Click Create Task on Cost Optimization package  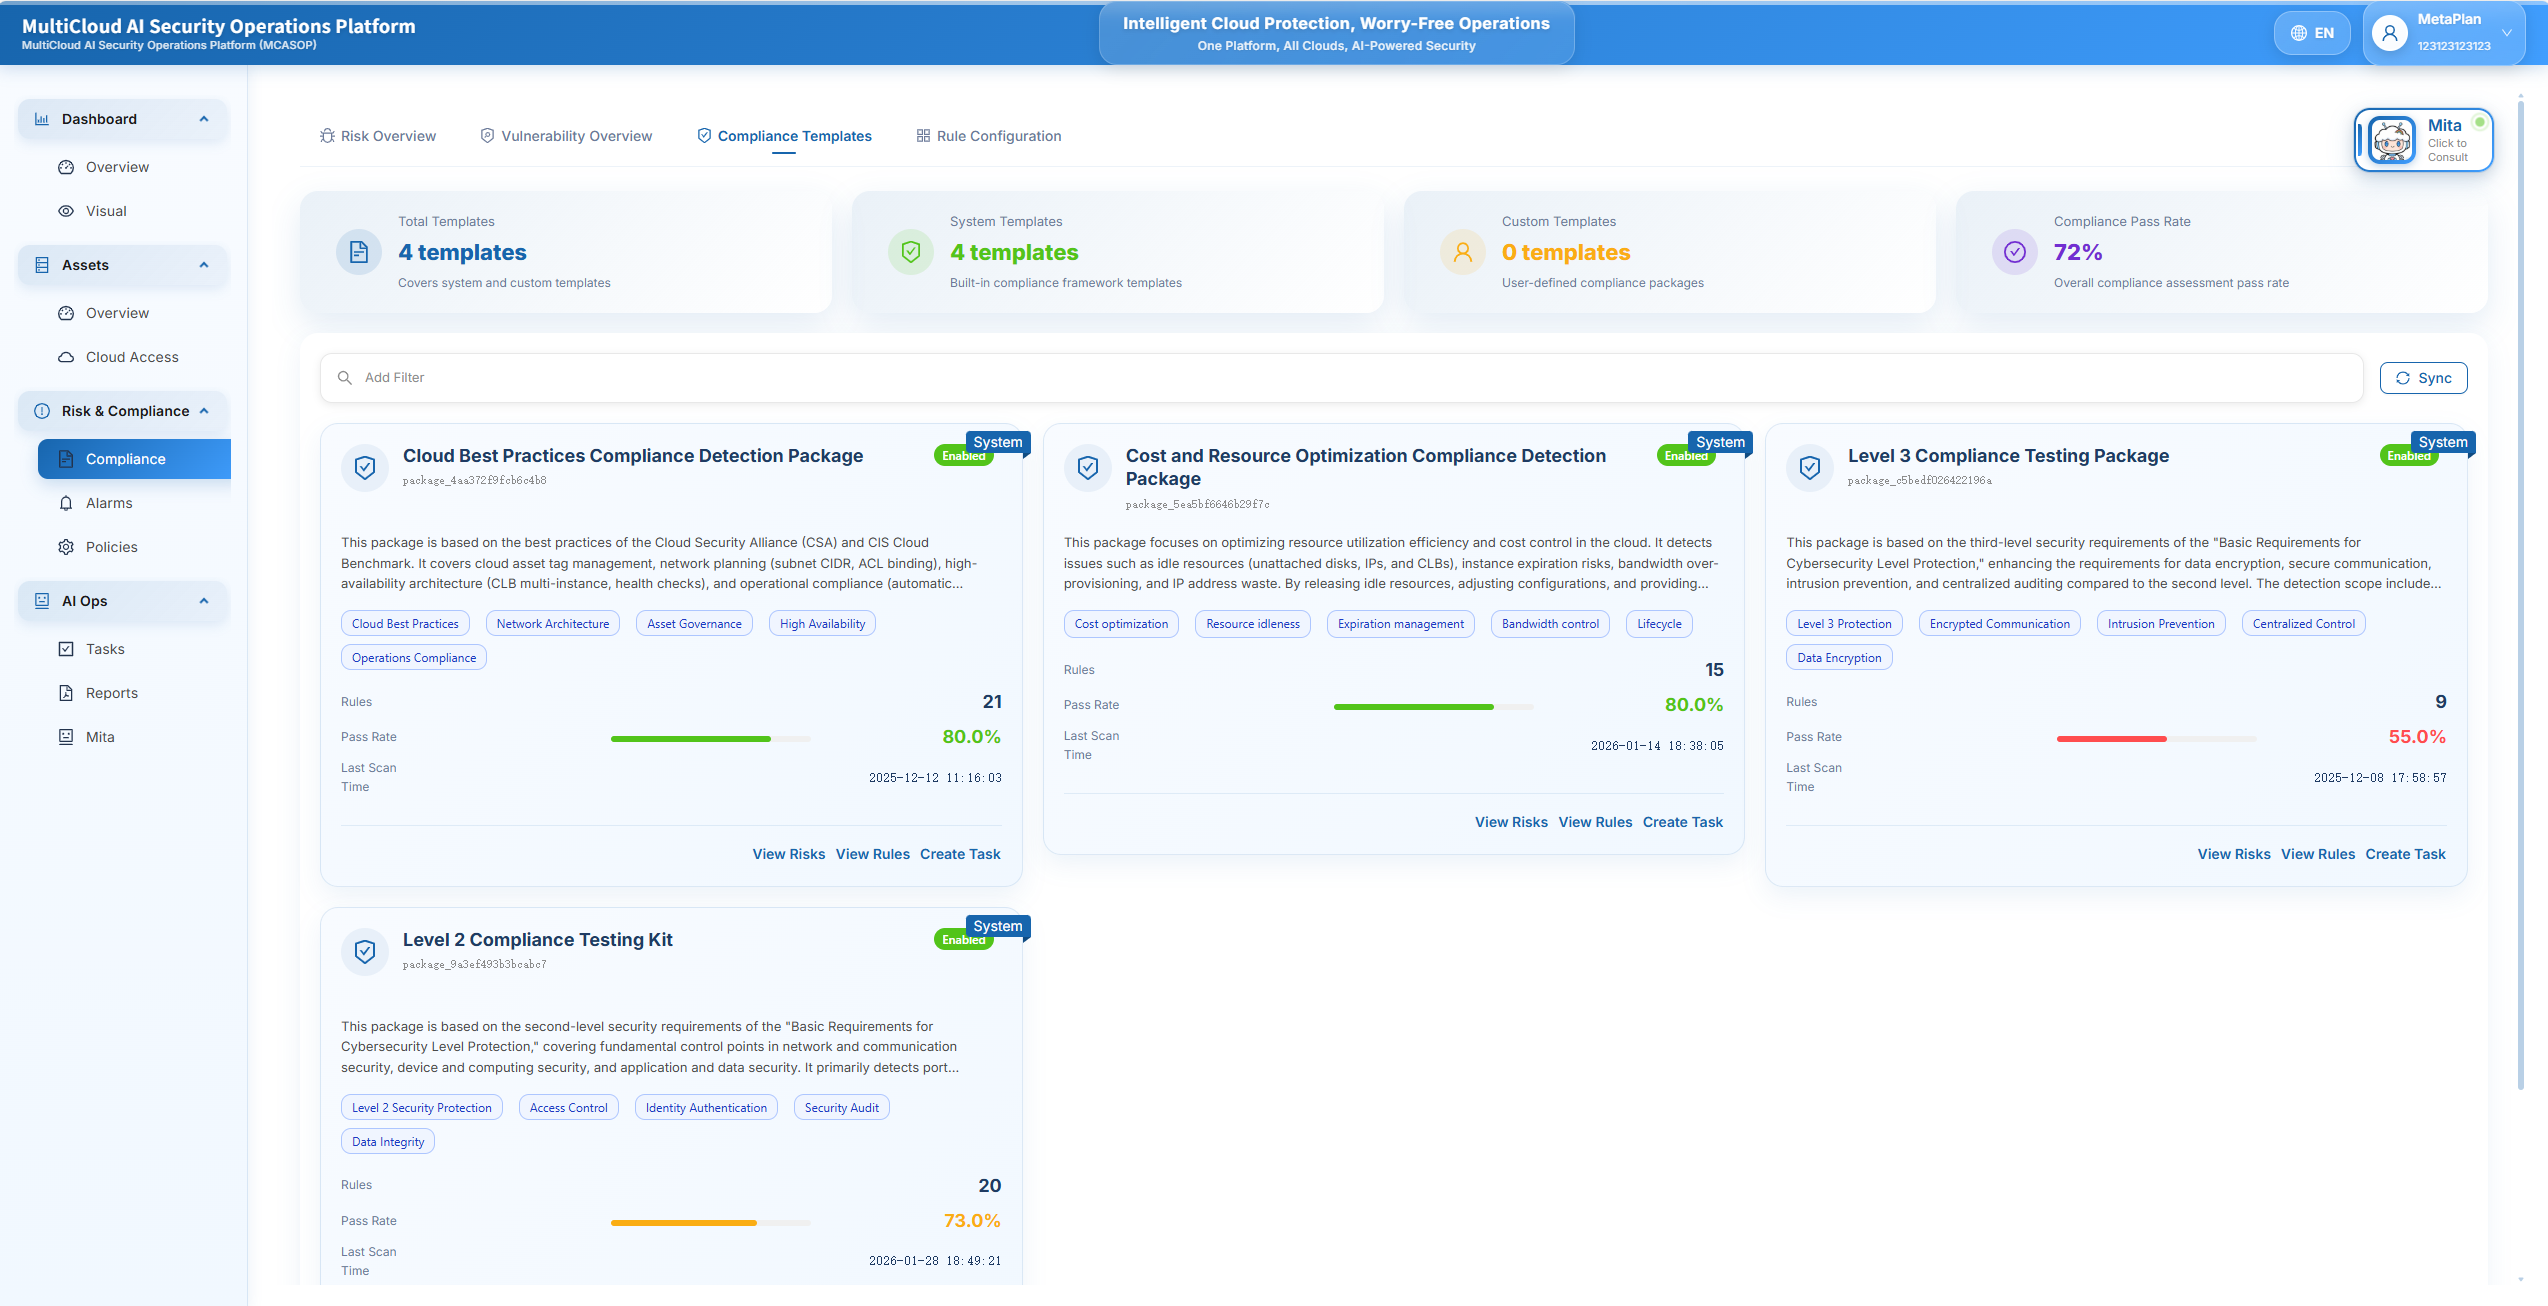pyautogui.click(x=1682, y=822)
